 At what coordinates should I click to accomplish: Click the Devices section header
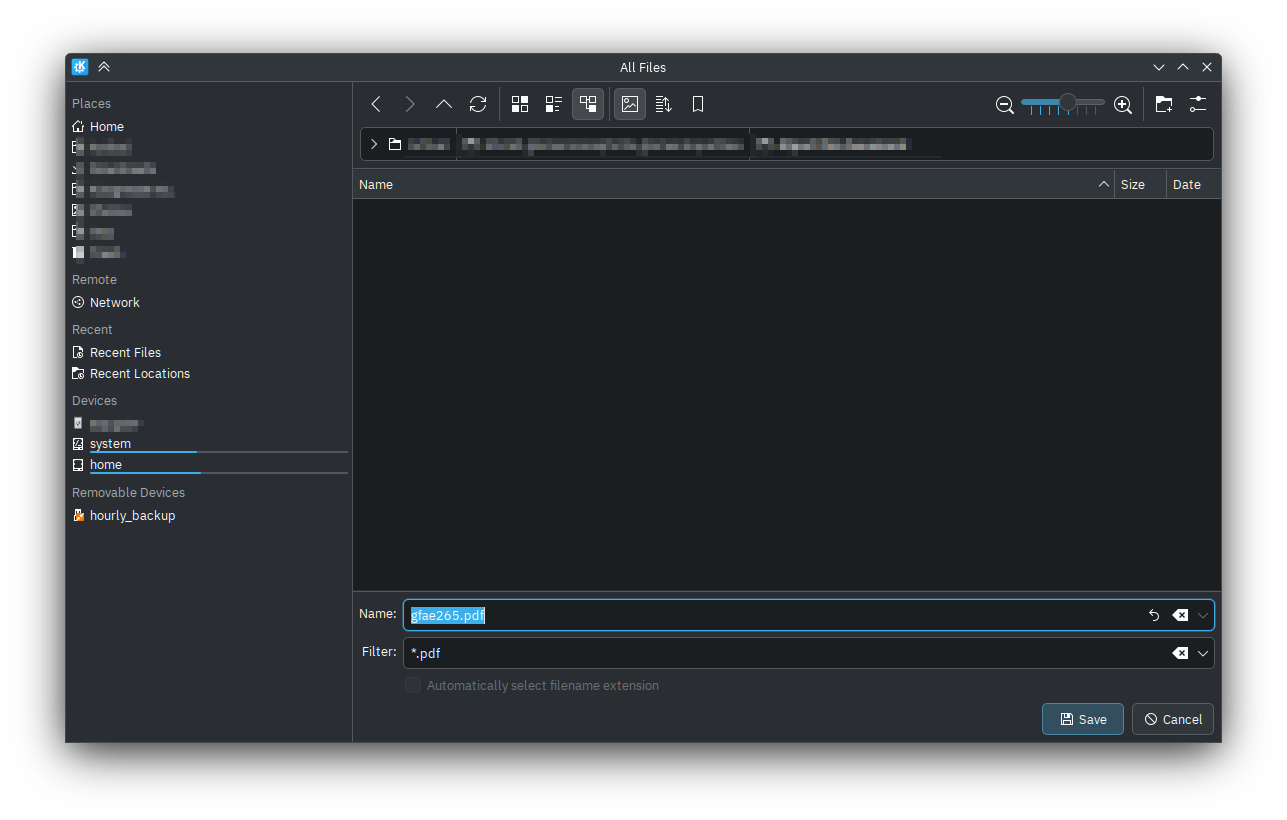[94, 401]
